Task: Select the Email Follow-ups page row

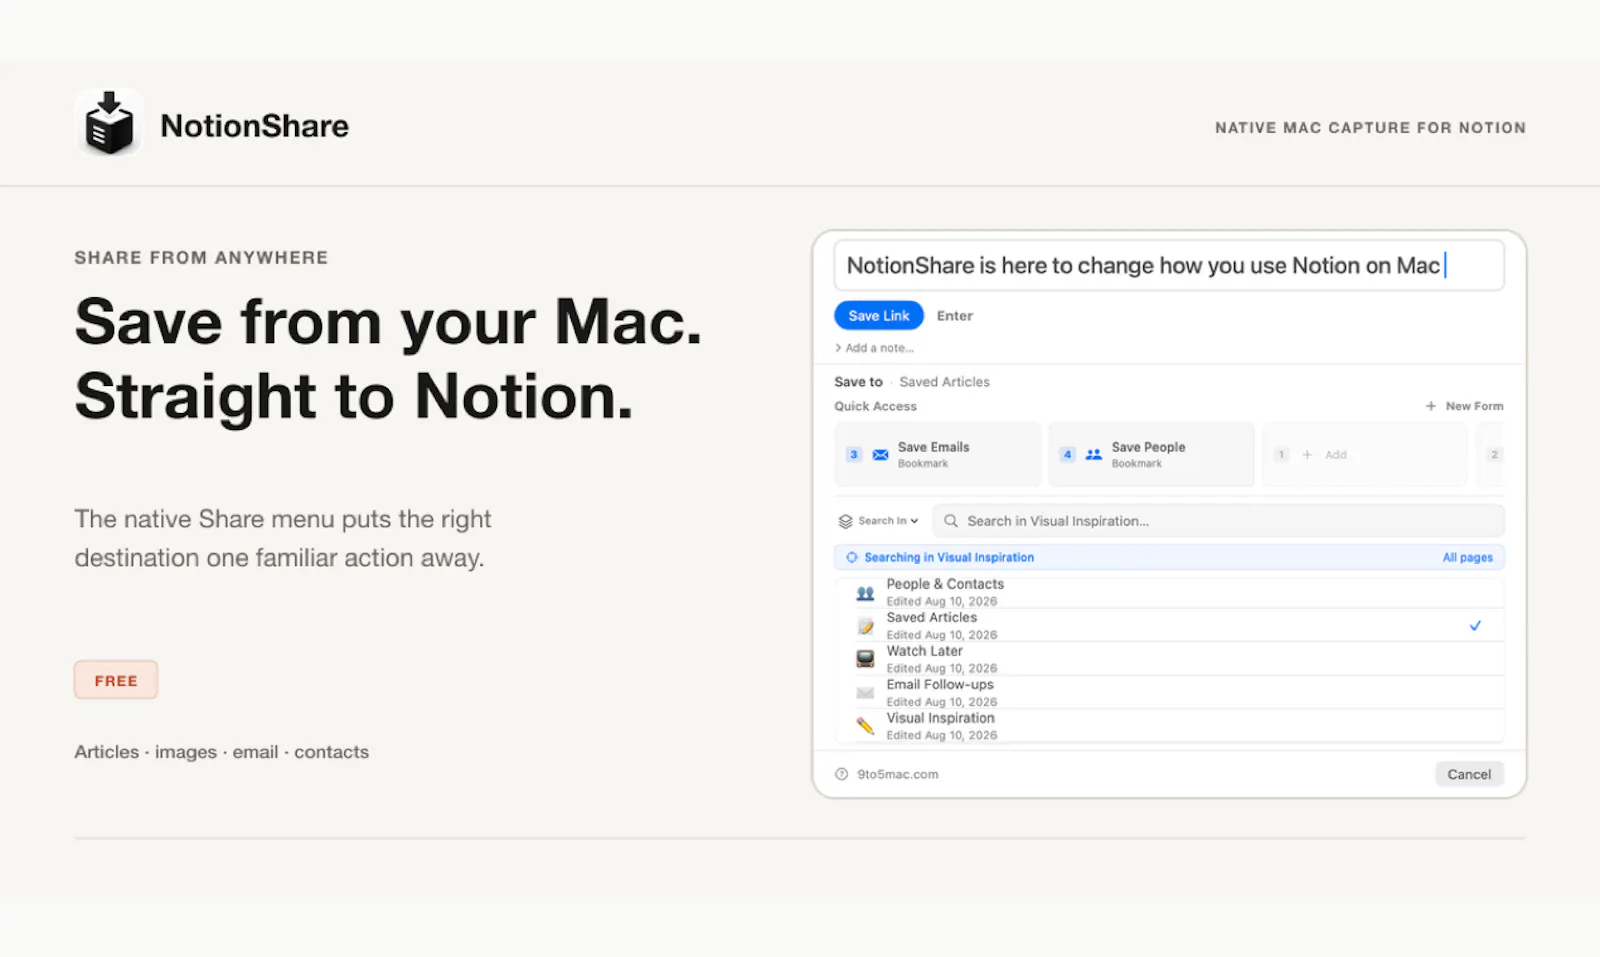Action: (1169, 692)
